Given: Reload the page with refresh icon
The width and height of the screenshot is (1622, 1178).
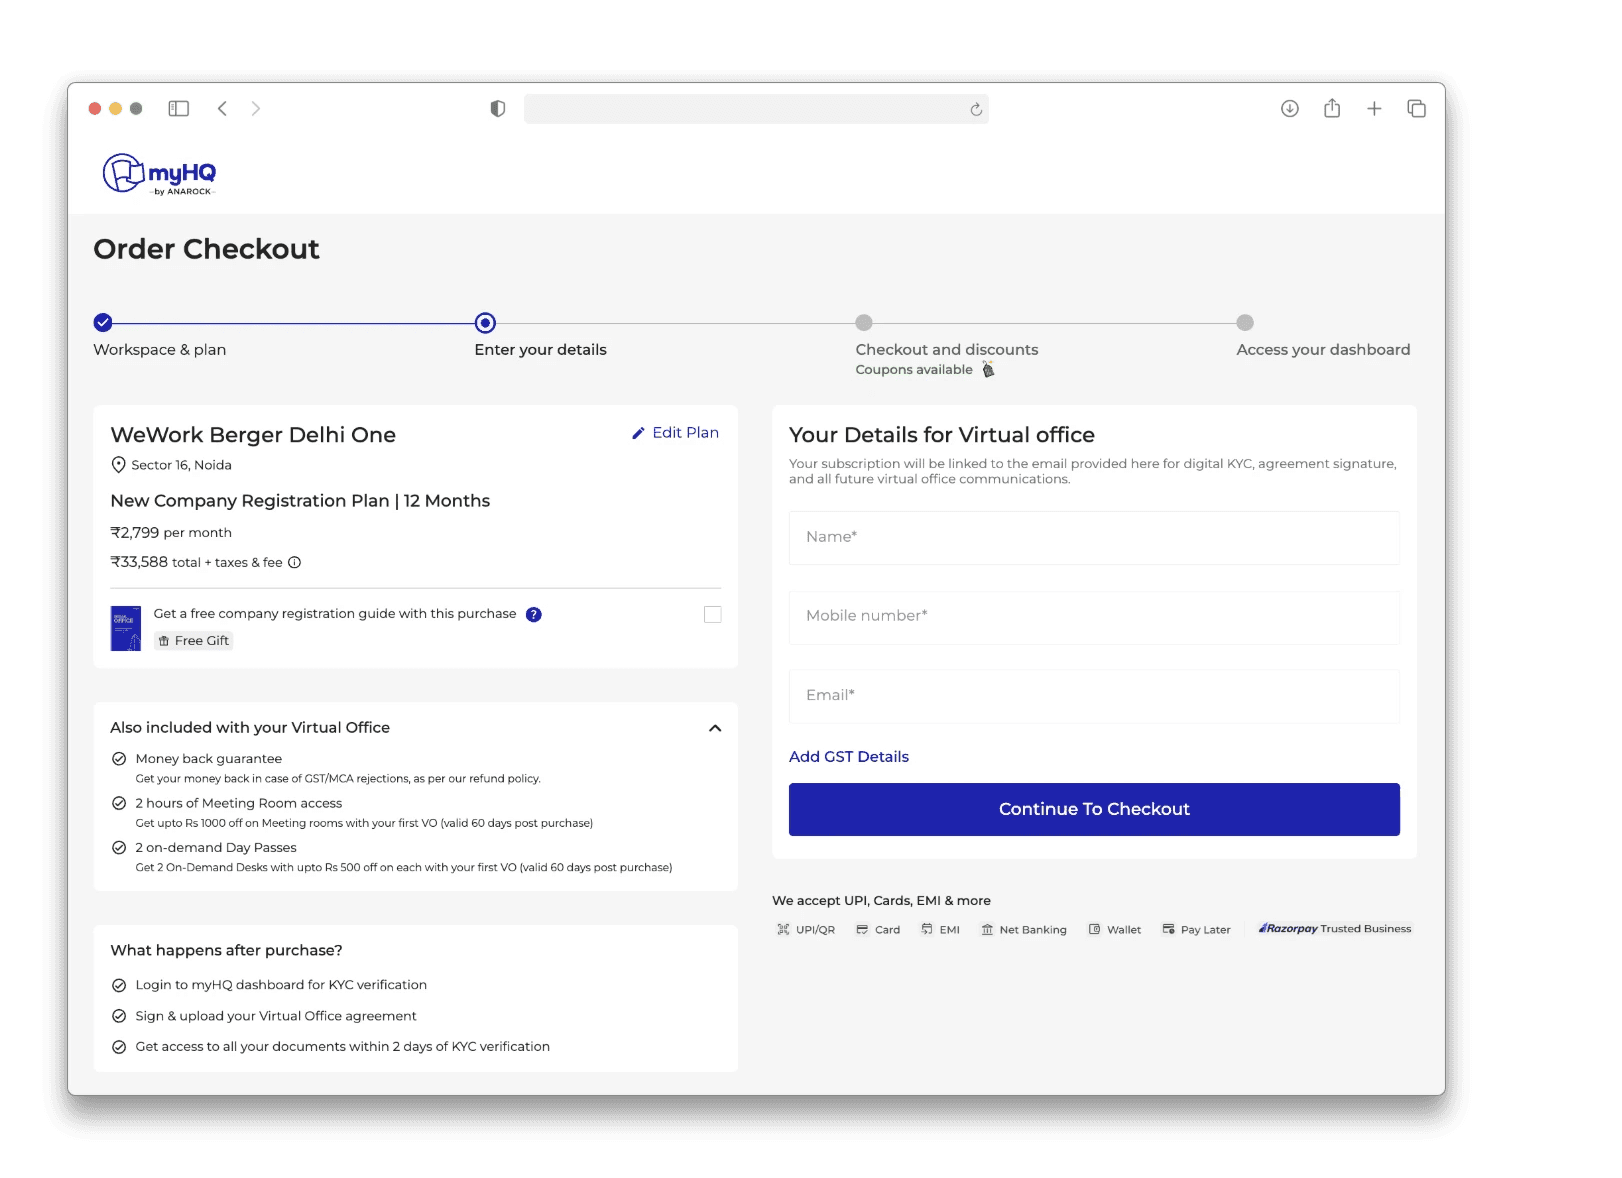Looking at the screenshot, I should [x=976, y=109].
